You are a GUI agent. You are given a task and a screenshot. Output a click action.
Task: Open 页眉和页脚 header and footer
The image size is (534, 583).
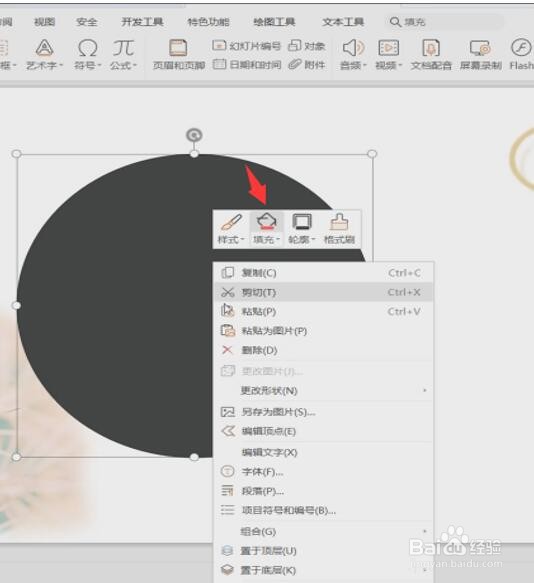point(178,54)
